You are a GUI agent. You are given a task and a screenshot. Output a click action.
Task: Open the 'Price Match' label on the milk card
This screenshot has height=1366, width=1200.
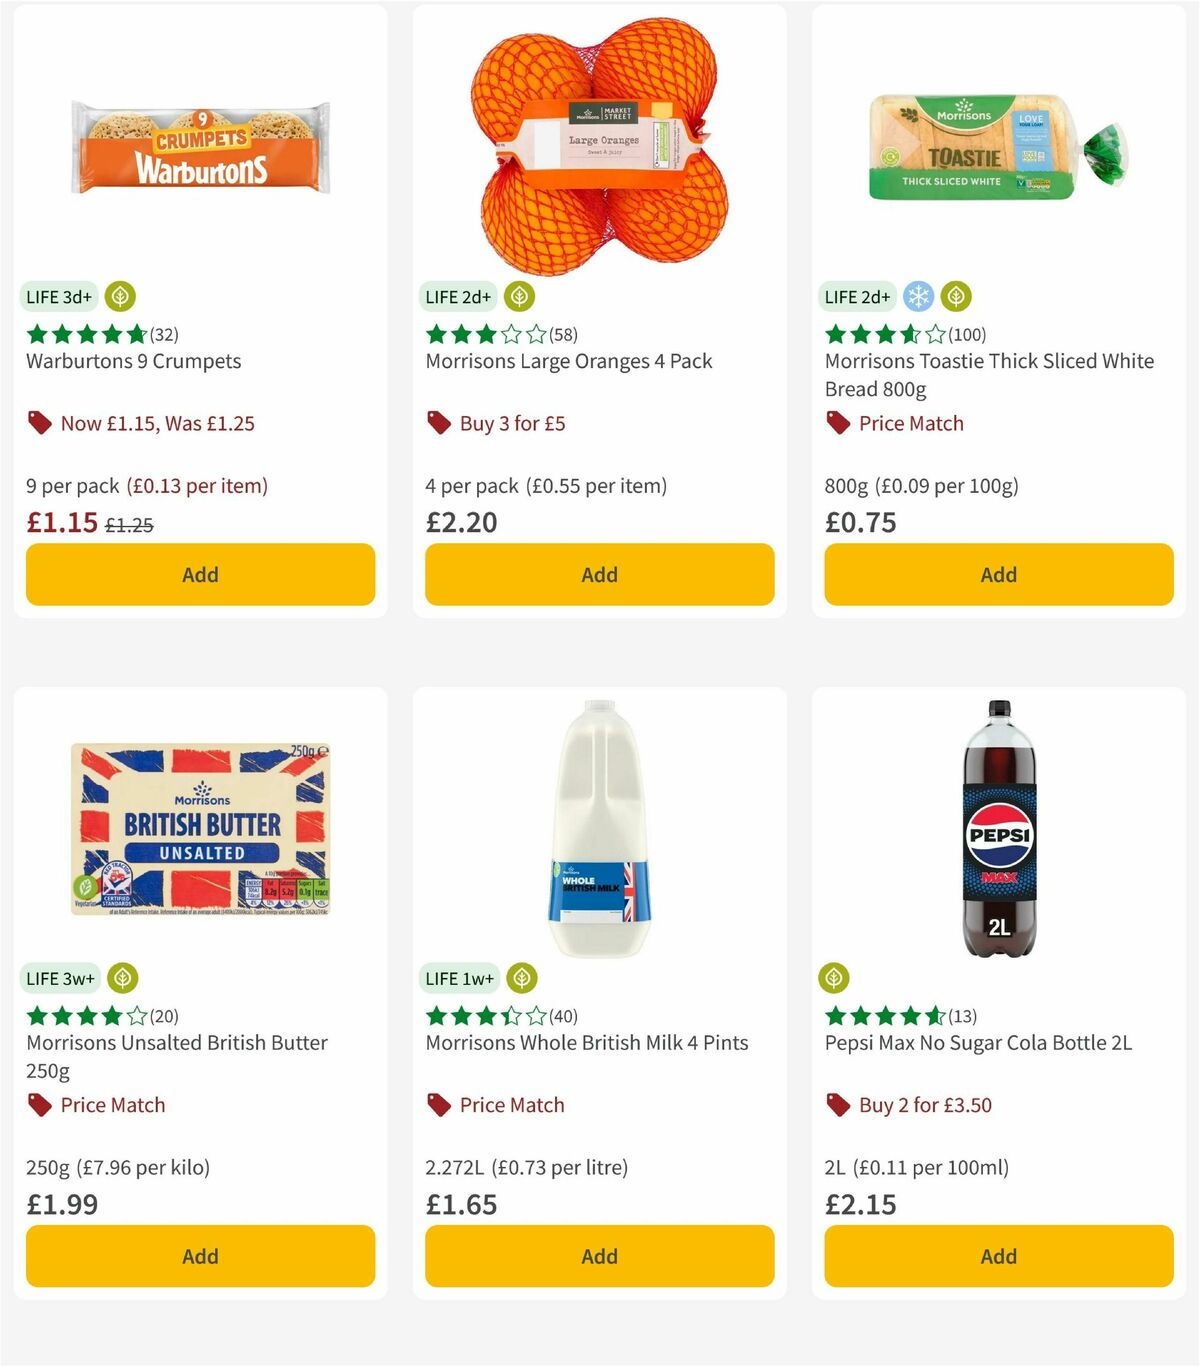[512, 1105]
